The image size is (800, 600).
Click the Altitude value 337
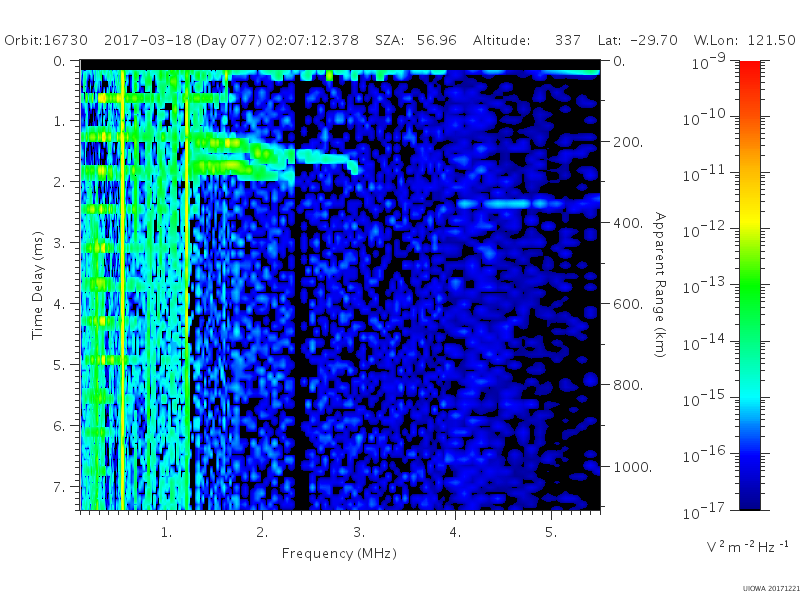tap(568, 40)
